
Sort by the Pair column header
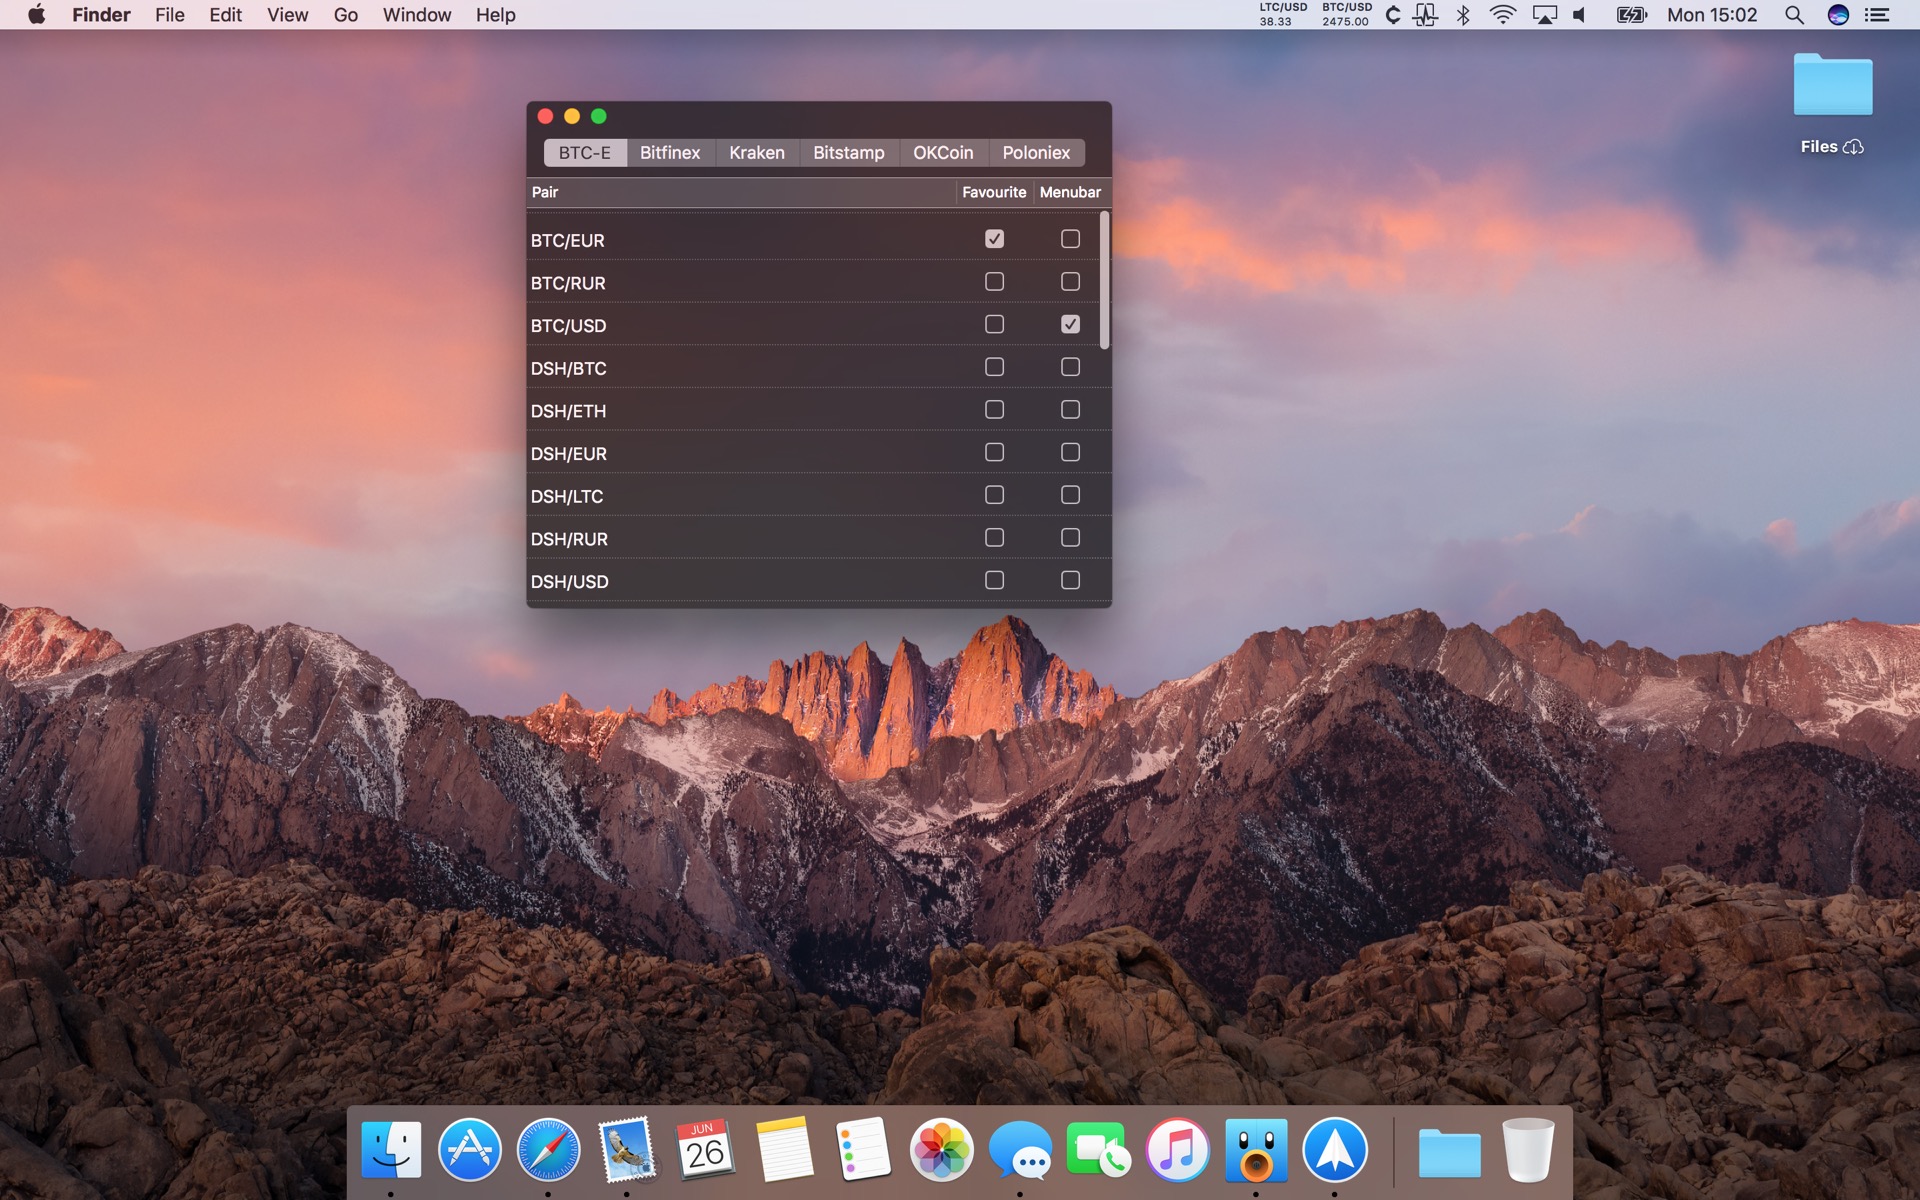[x=741, y=192]
